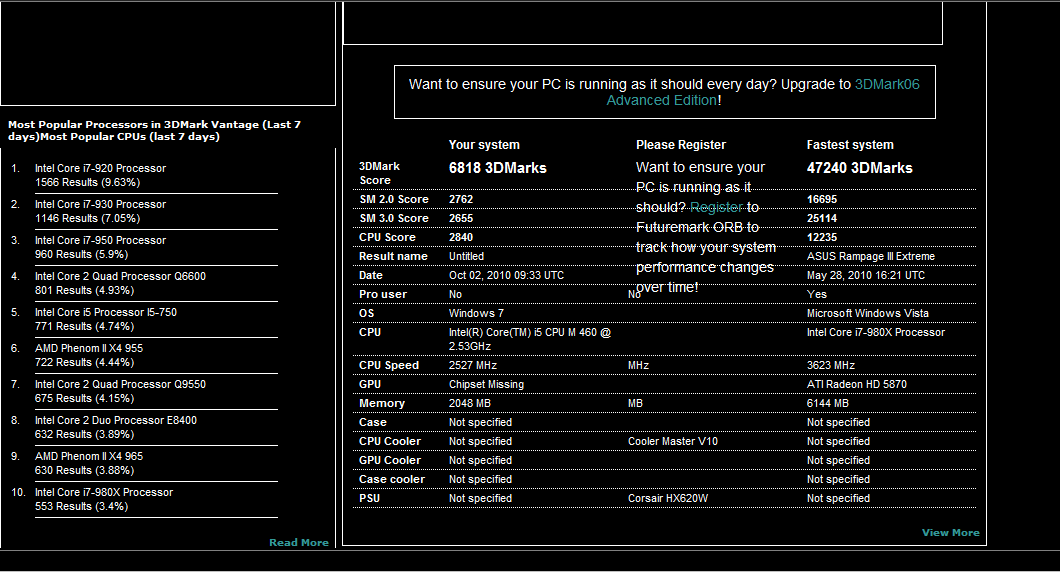This screenshot has height=572, width=1060.
Task: Click CPU speed 2527 MHz
Action: (x=473, y=365)
